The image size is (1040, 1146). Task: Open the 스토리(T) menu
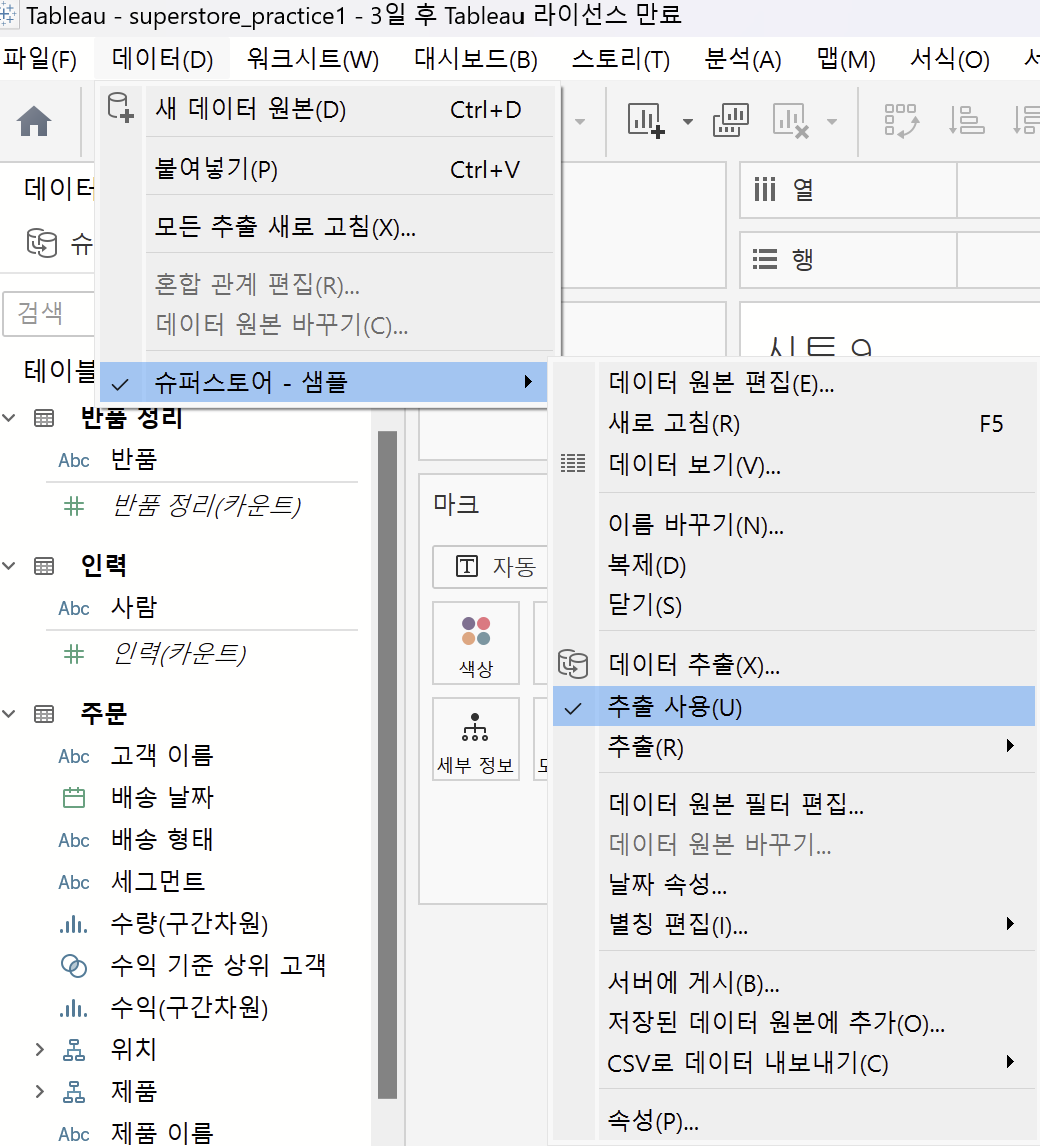click(620, 58)
